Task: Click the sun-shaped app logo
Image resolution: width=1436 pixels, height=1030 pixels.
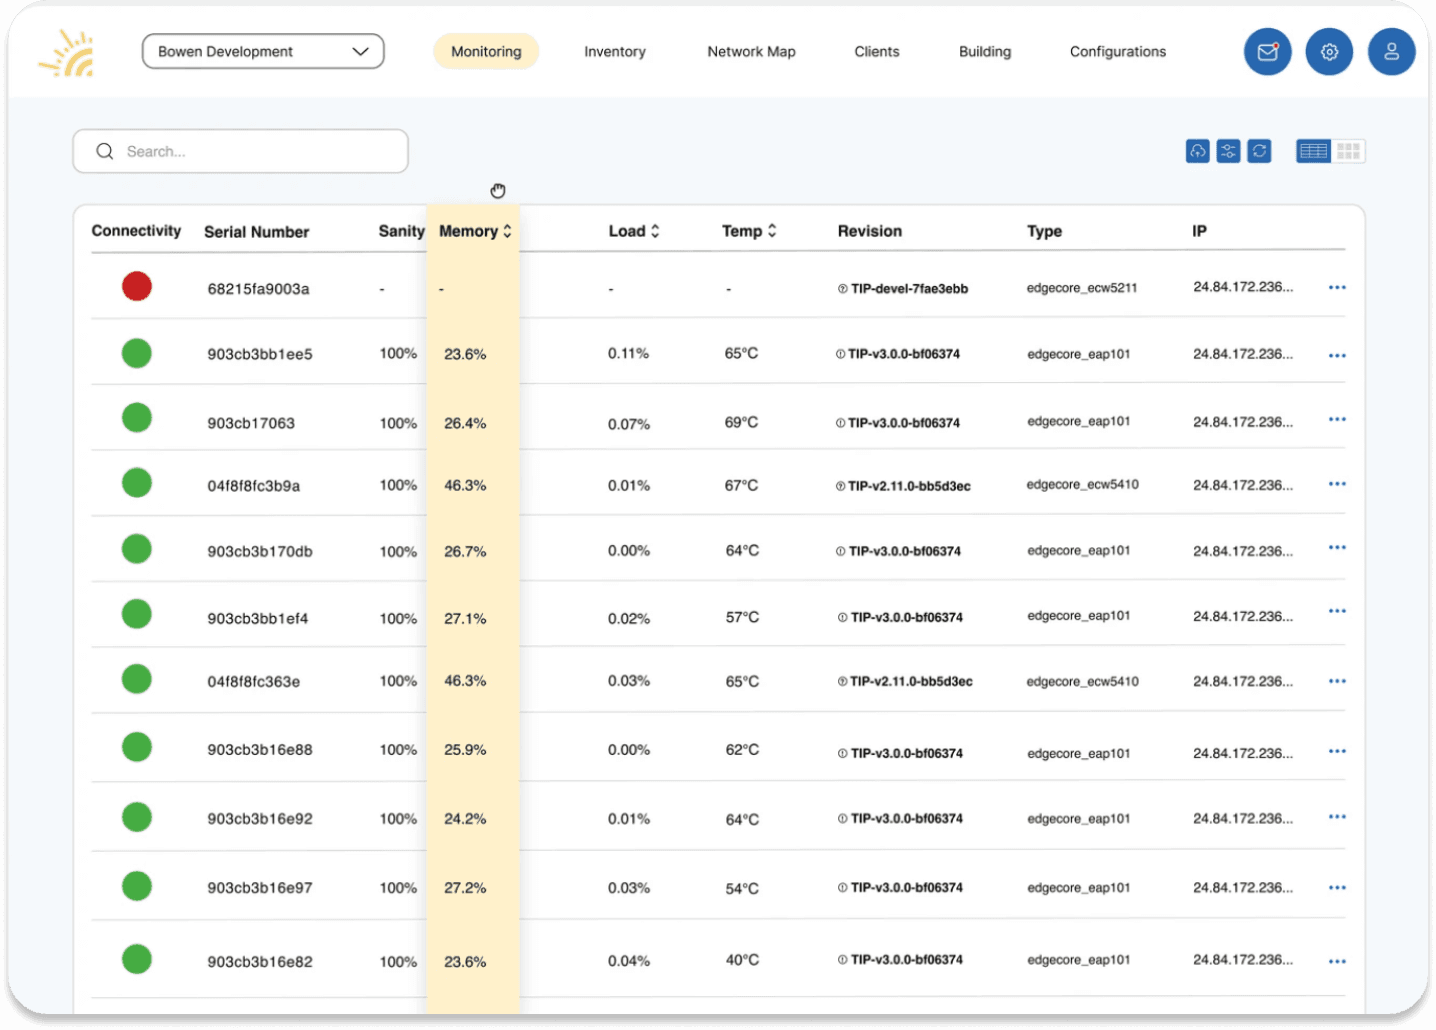Action: click(67, 53)
